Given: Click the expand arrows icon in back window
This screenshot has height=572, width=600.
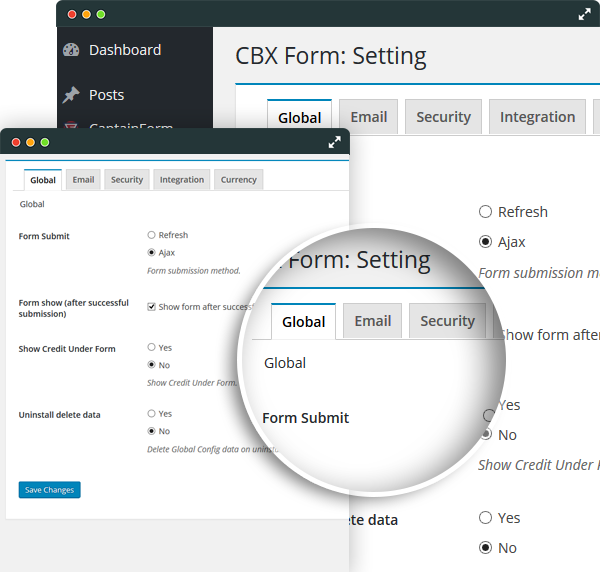Looking at the screenshot, I should click(x=584, y=15).
